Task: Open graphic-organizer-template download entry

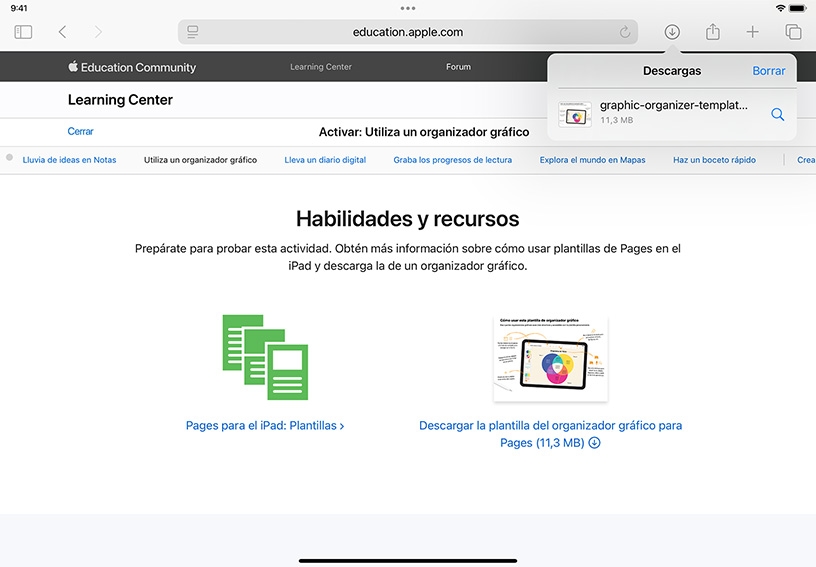Action: tap(672, 113)
